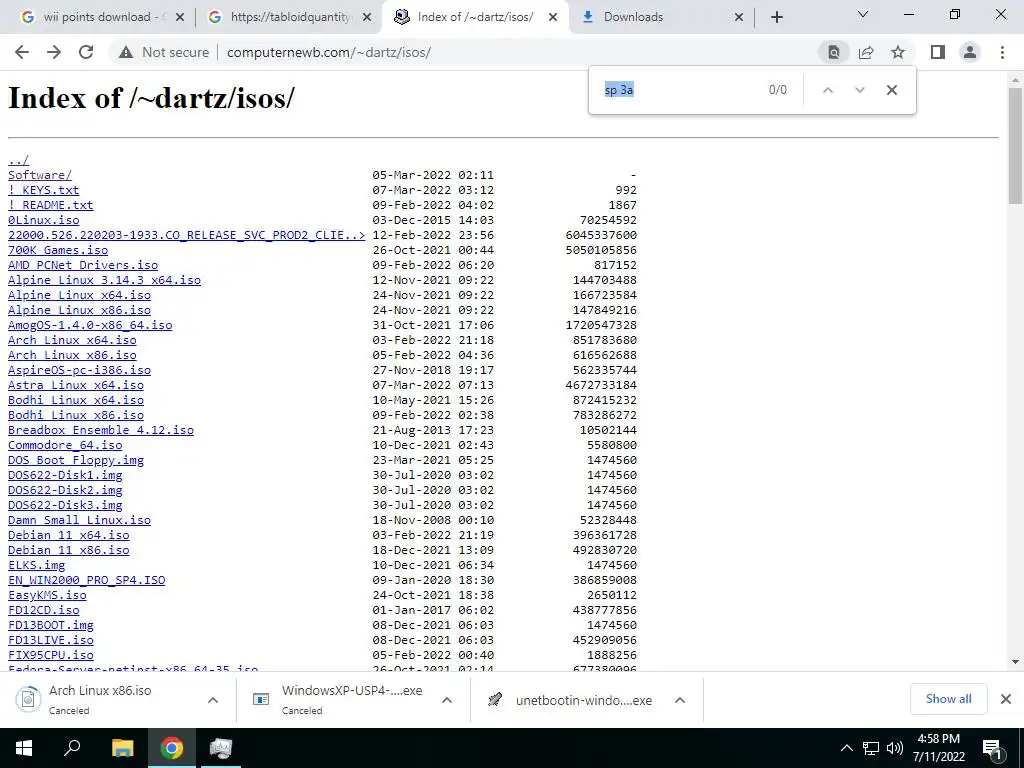Download DOS Boot Floppy.img

coord(76,460)
